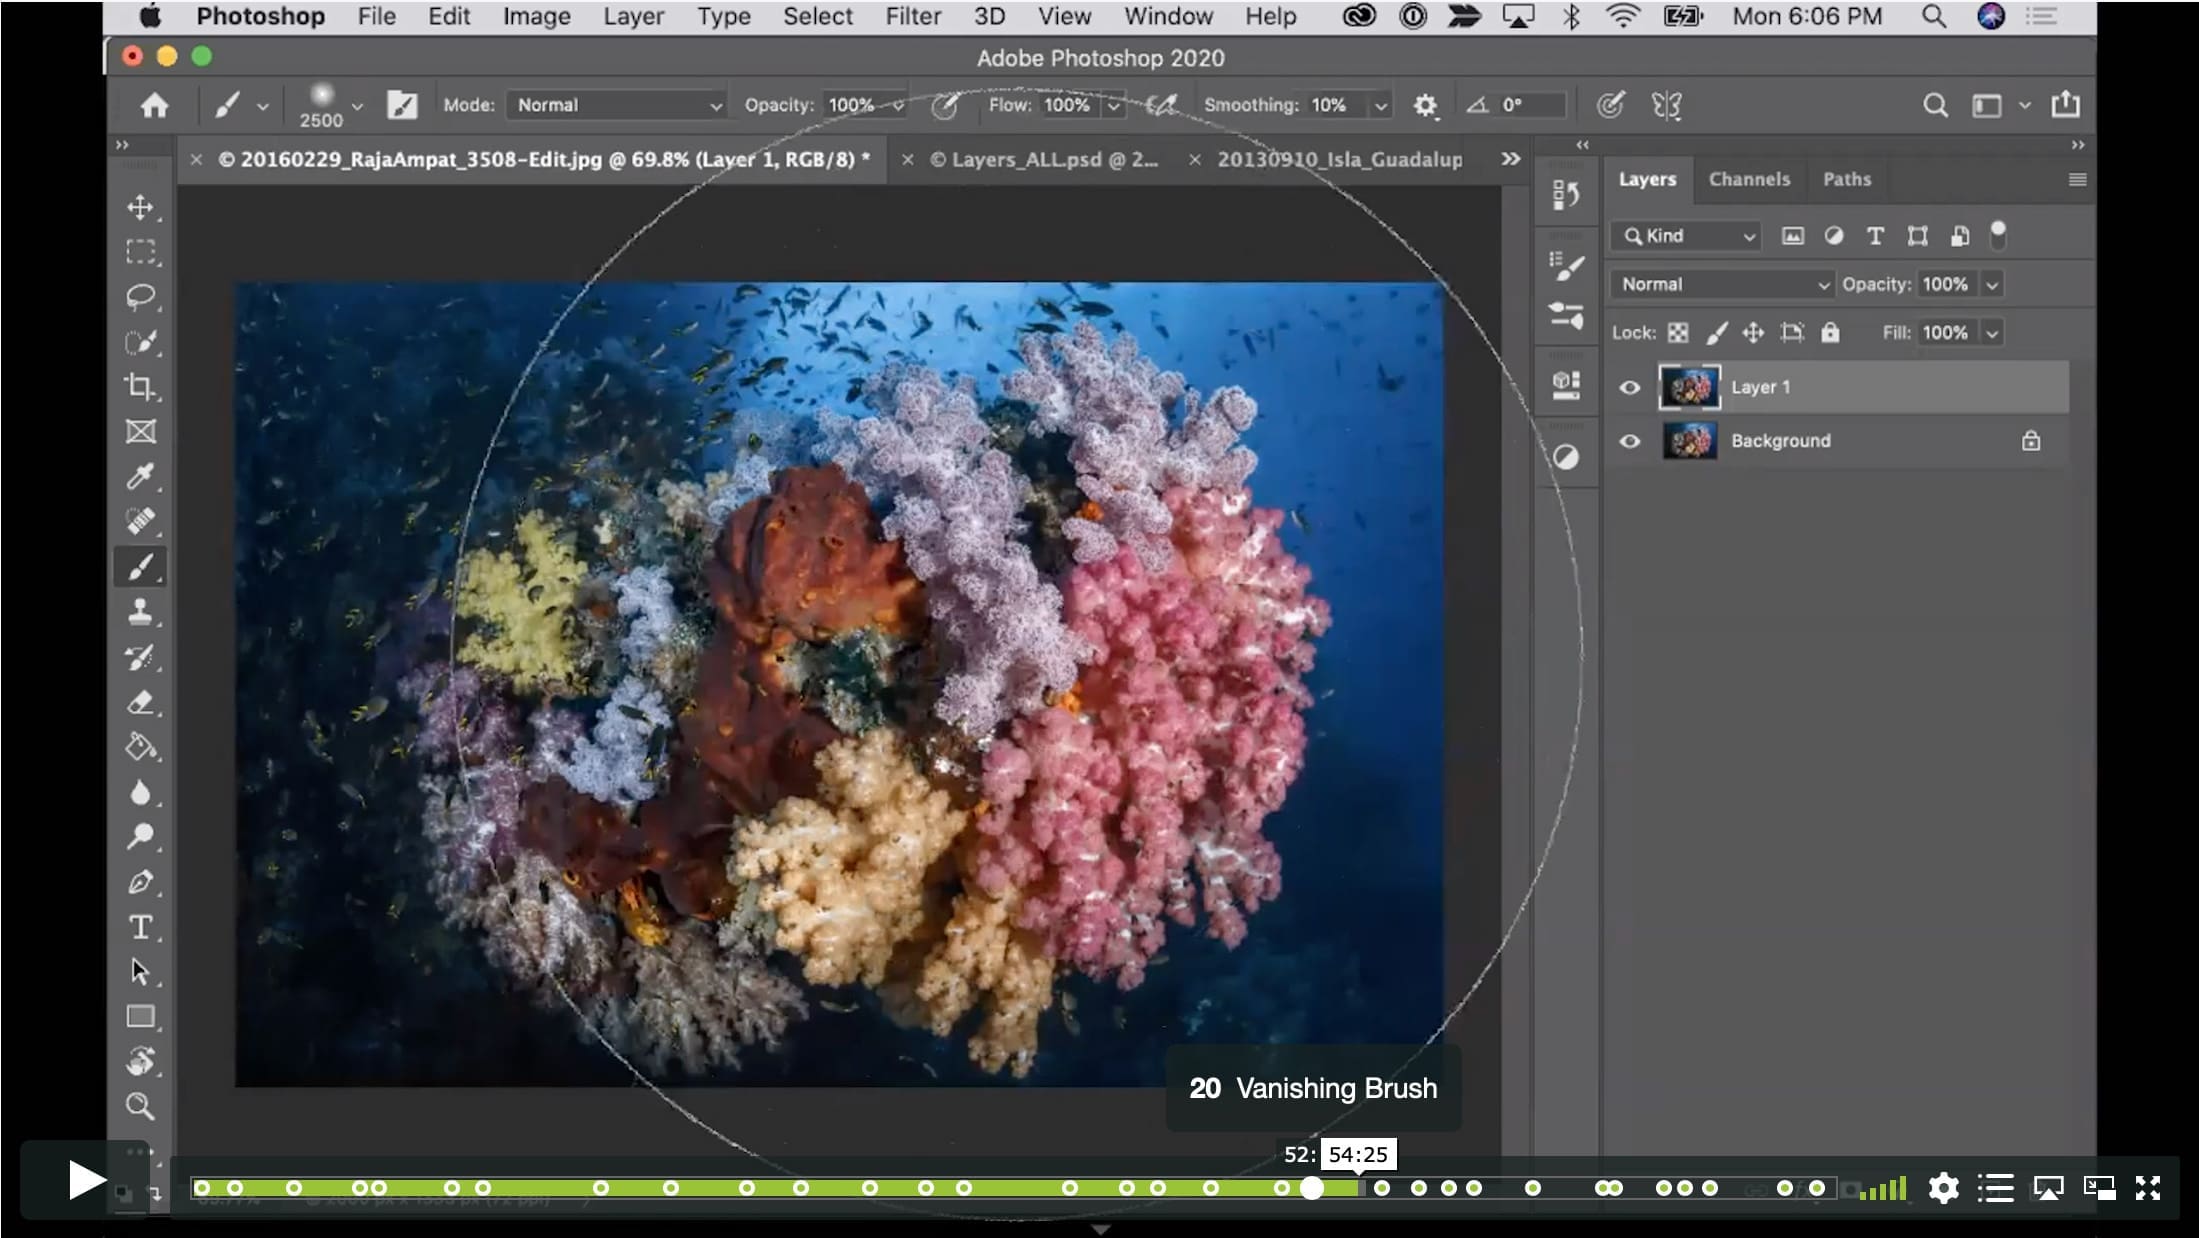The height and width of the screenshot is (1238, 2199).
Task: Select the Lasso tool
Action: 140,297
